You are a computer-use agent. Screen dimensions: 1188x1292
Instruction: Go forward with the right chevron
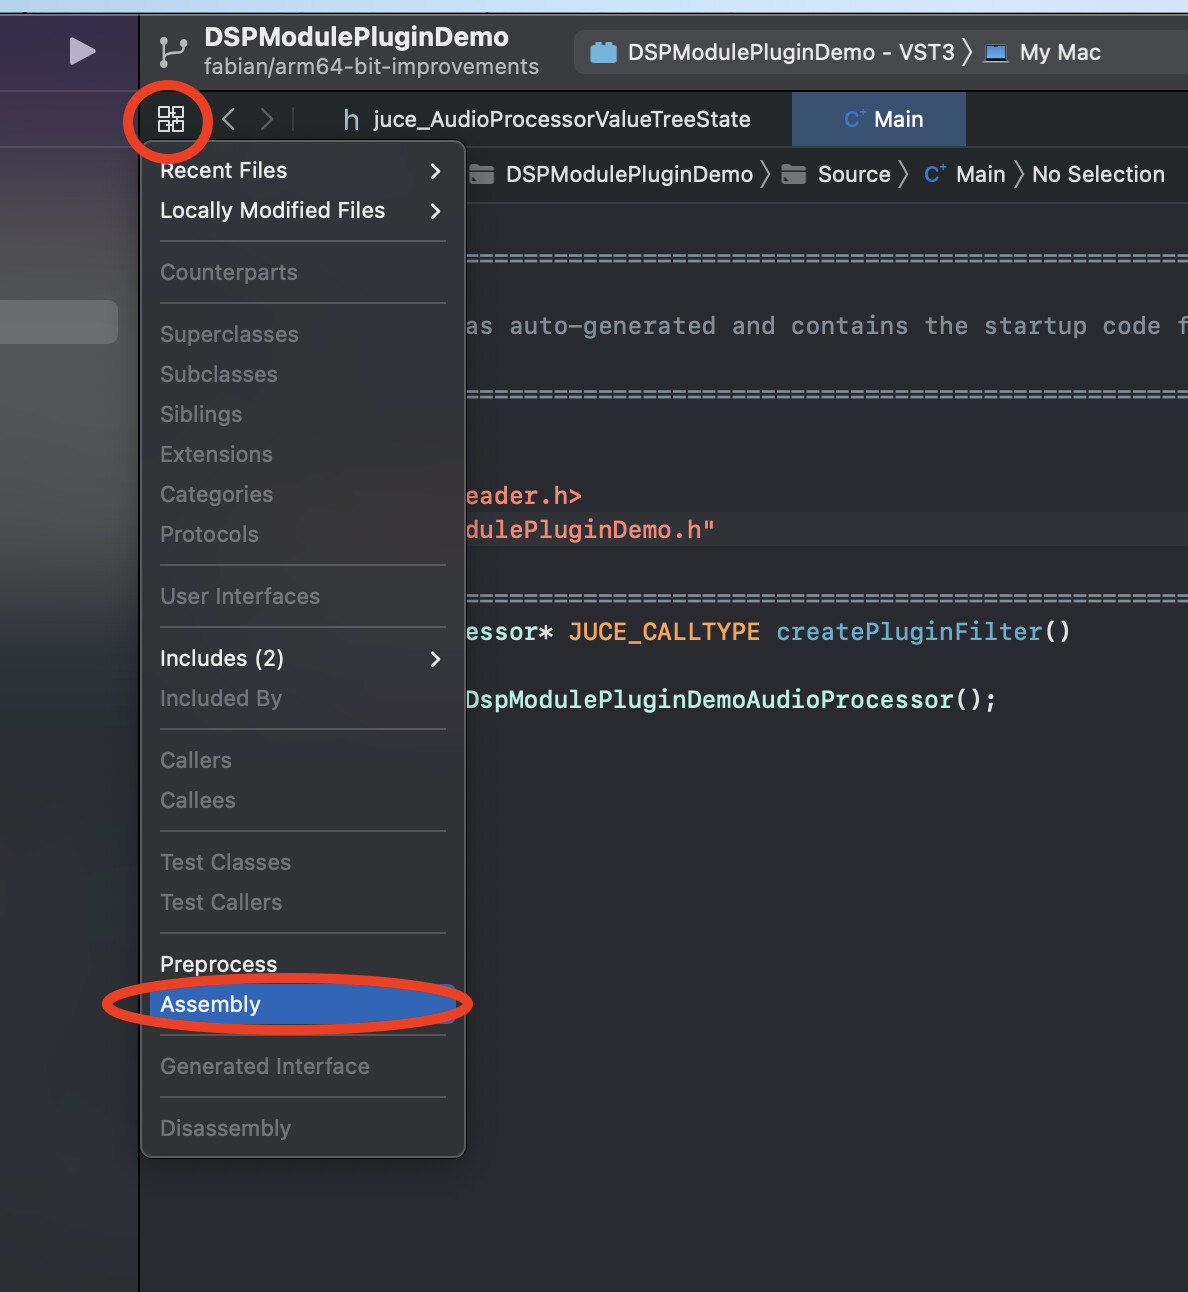[x=266, y=119]
